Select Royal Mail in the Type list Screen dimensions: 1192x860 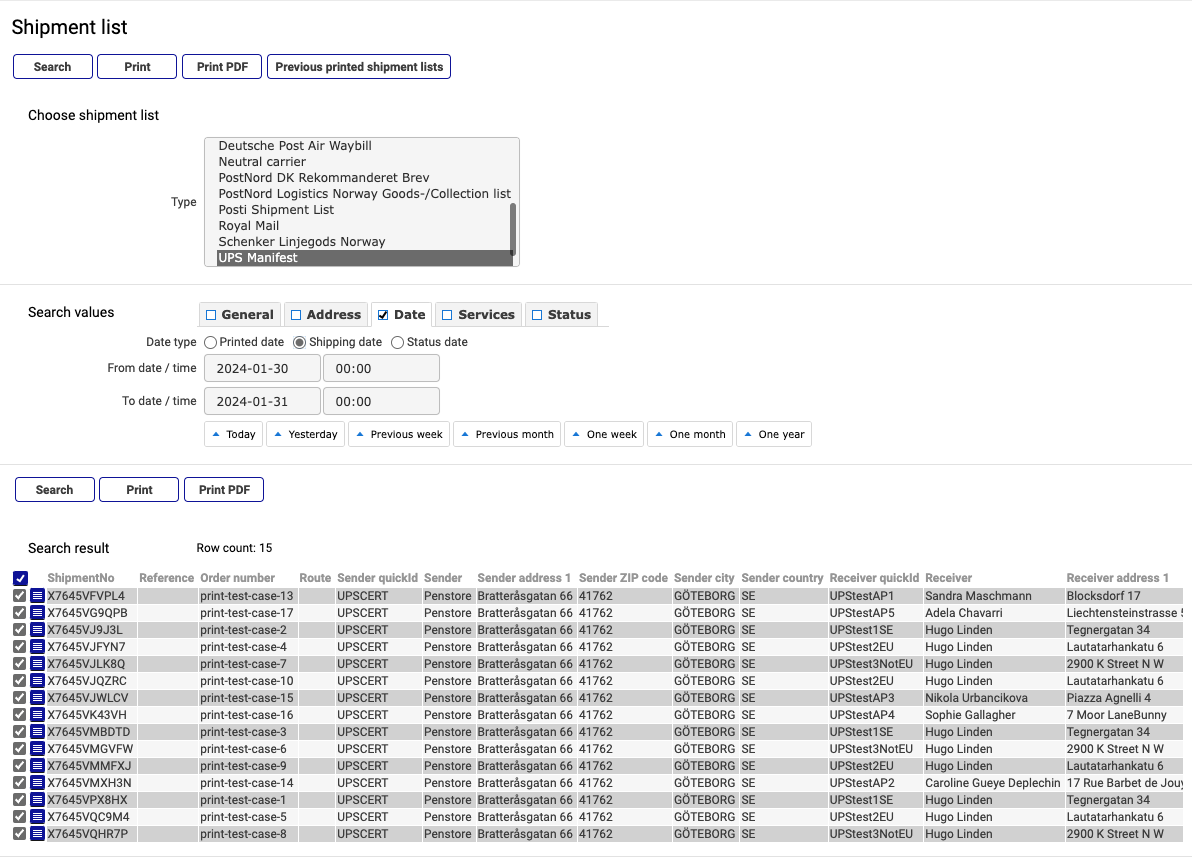click(249, 226)
